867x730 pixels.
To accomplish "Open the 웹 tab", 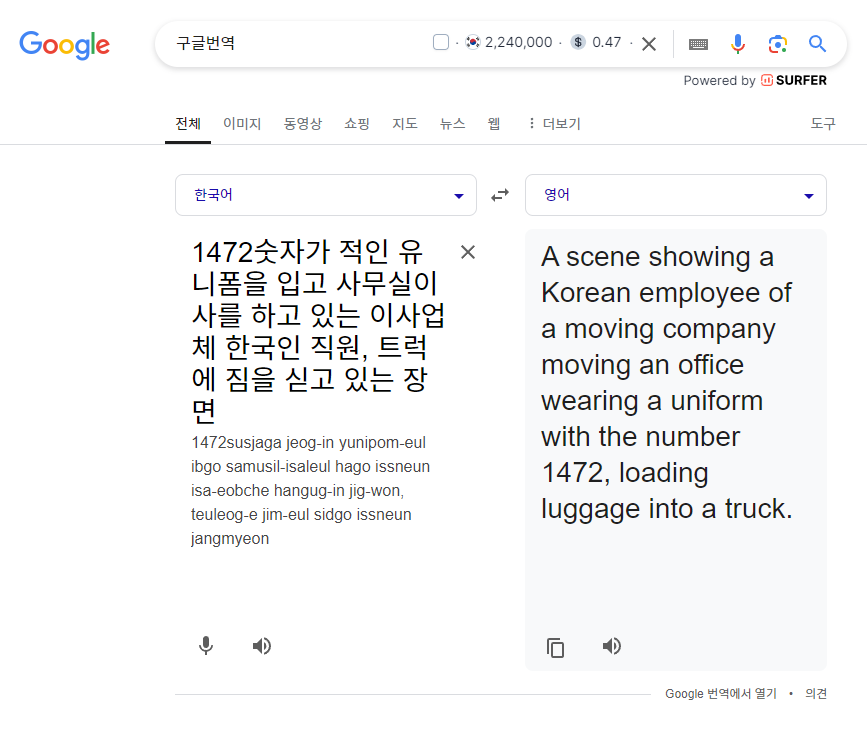I will (x=494, y=123).
